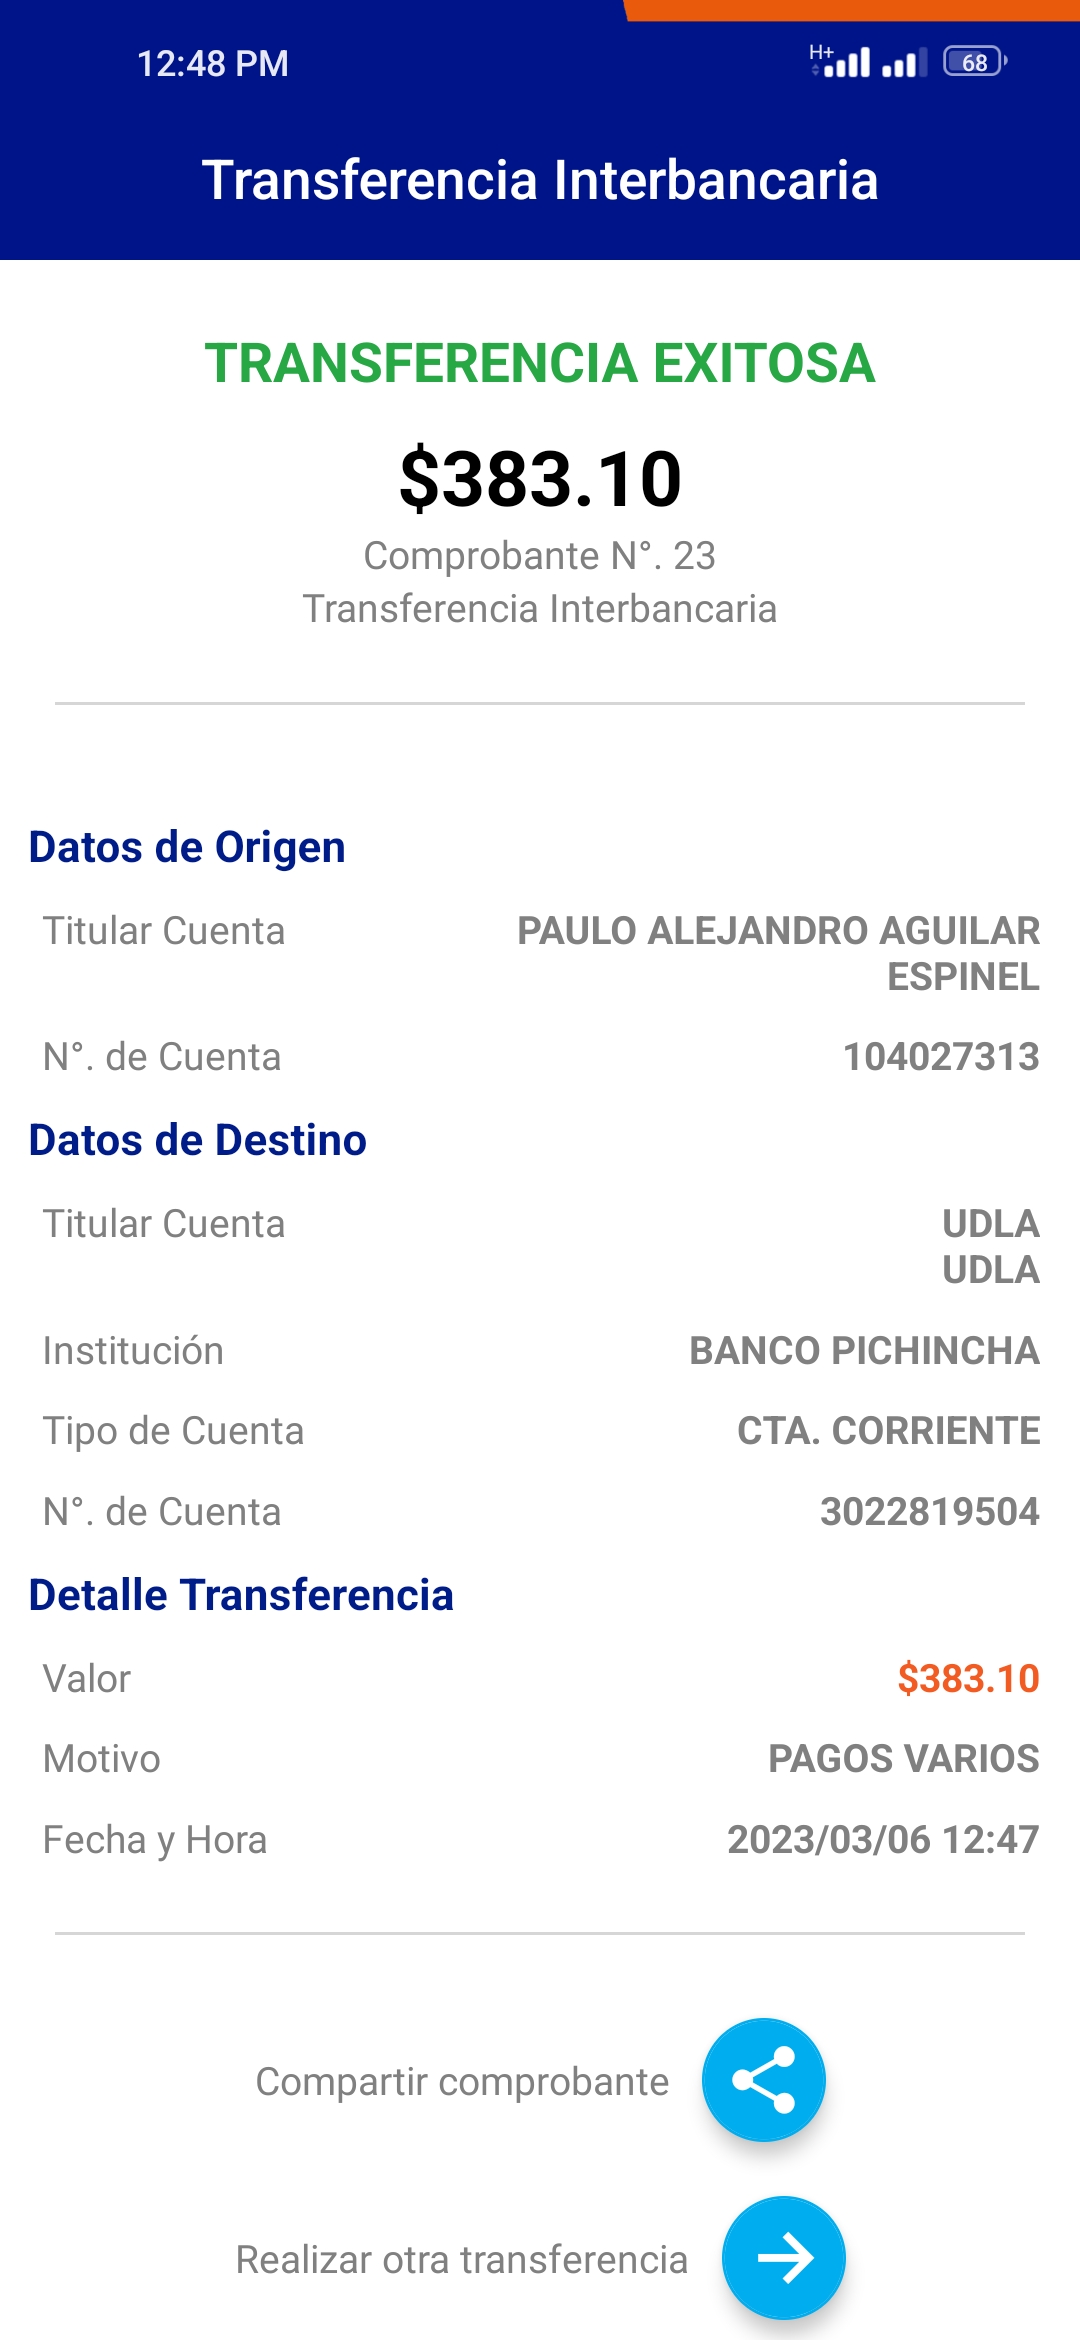The width and height of the screenshot is (1080, 2340).
Task: Tap the origin account number 104027313
Action: click(x=941, y=1057)
